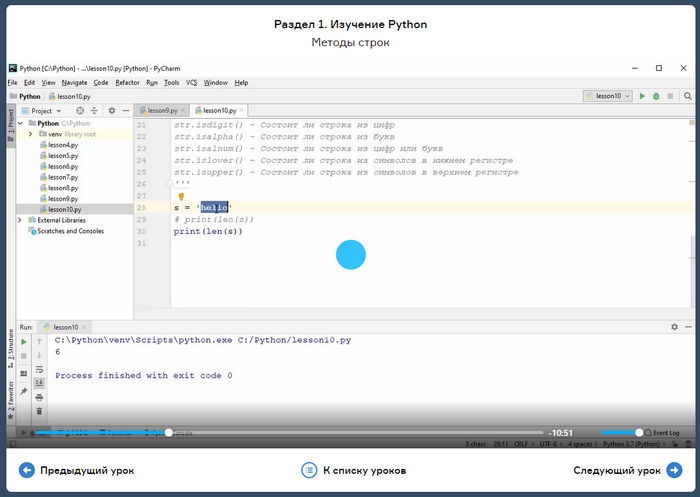Expand External Libraries node
Image resolution: width=700 pixels, height=497 pixels.
coord(20,220)
